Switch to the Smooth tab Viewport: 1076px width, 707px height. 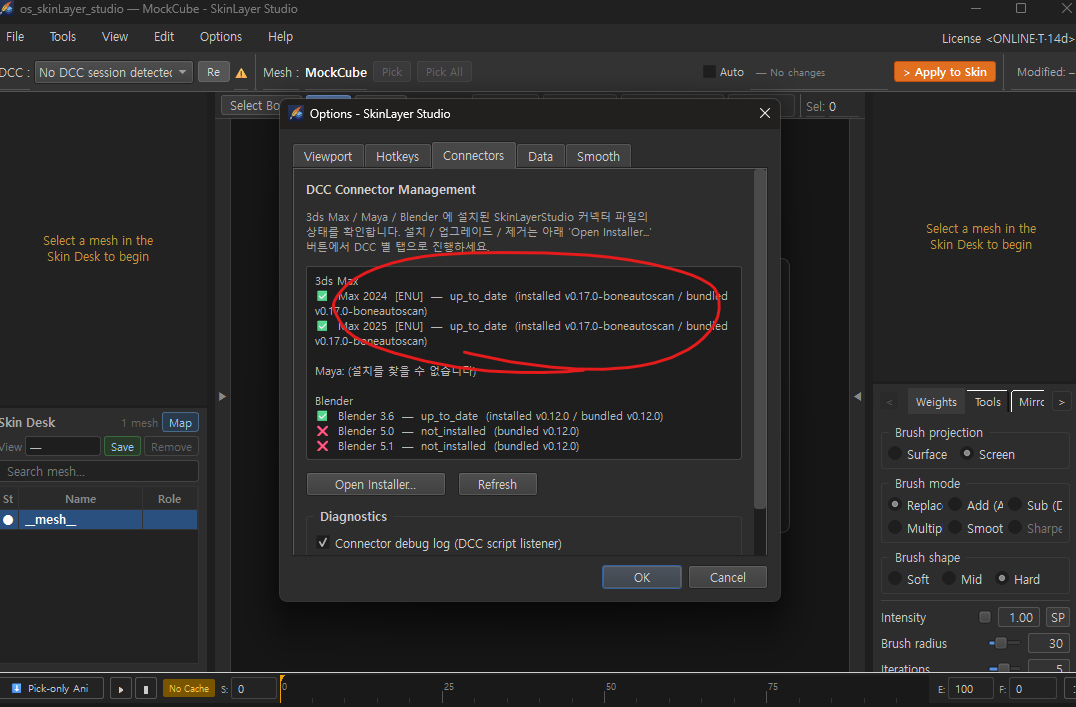(x=598, y=157)
